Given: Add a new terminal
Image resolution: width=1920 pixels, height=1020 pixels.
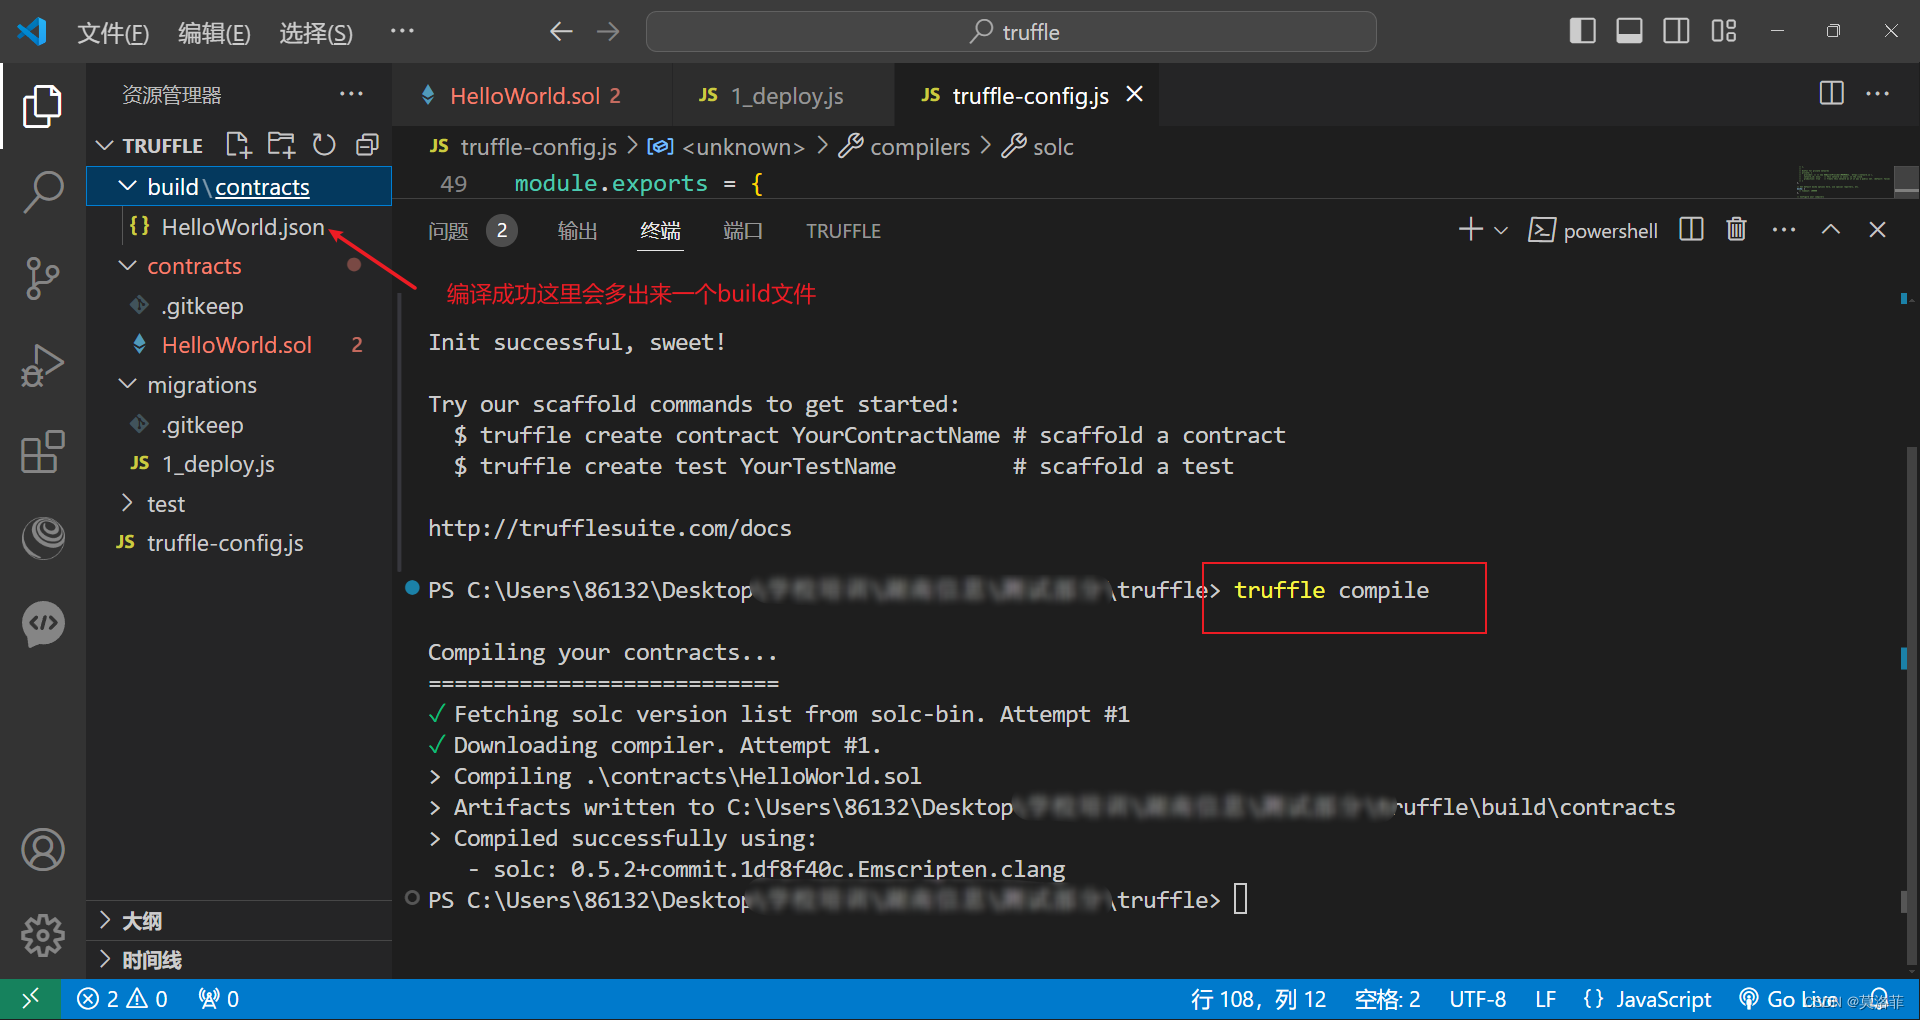Looking at the screenshot, I should (1470, 230).
